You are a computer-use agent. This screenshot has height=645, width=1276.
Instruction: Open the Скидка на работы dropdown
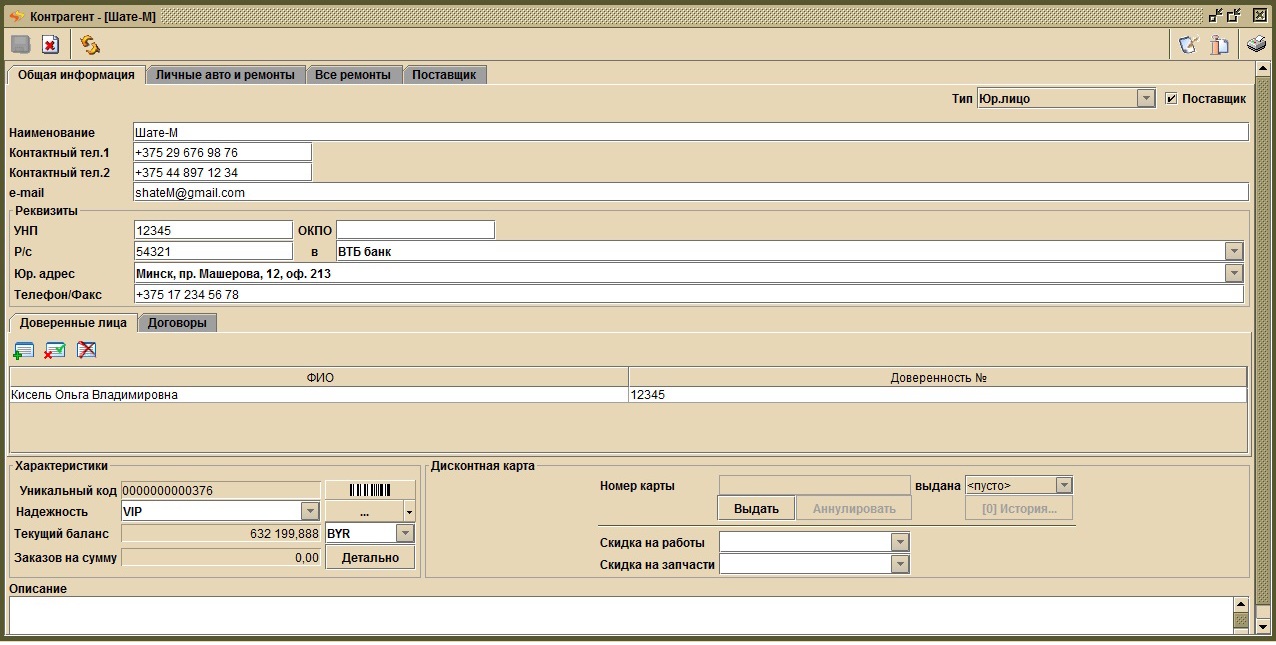[900, 542]
